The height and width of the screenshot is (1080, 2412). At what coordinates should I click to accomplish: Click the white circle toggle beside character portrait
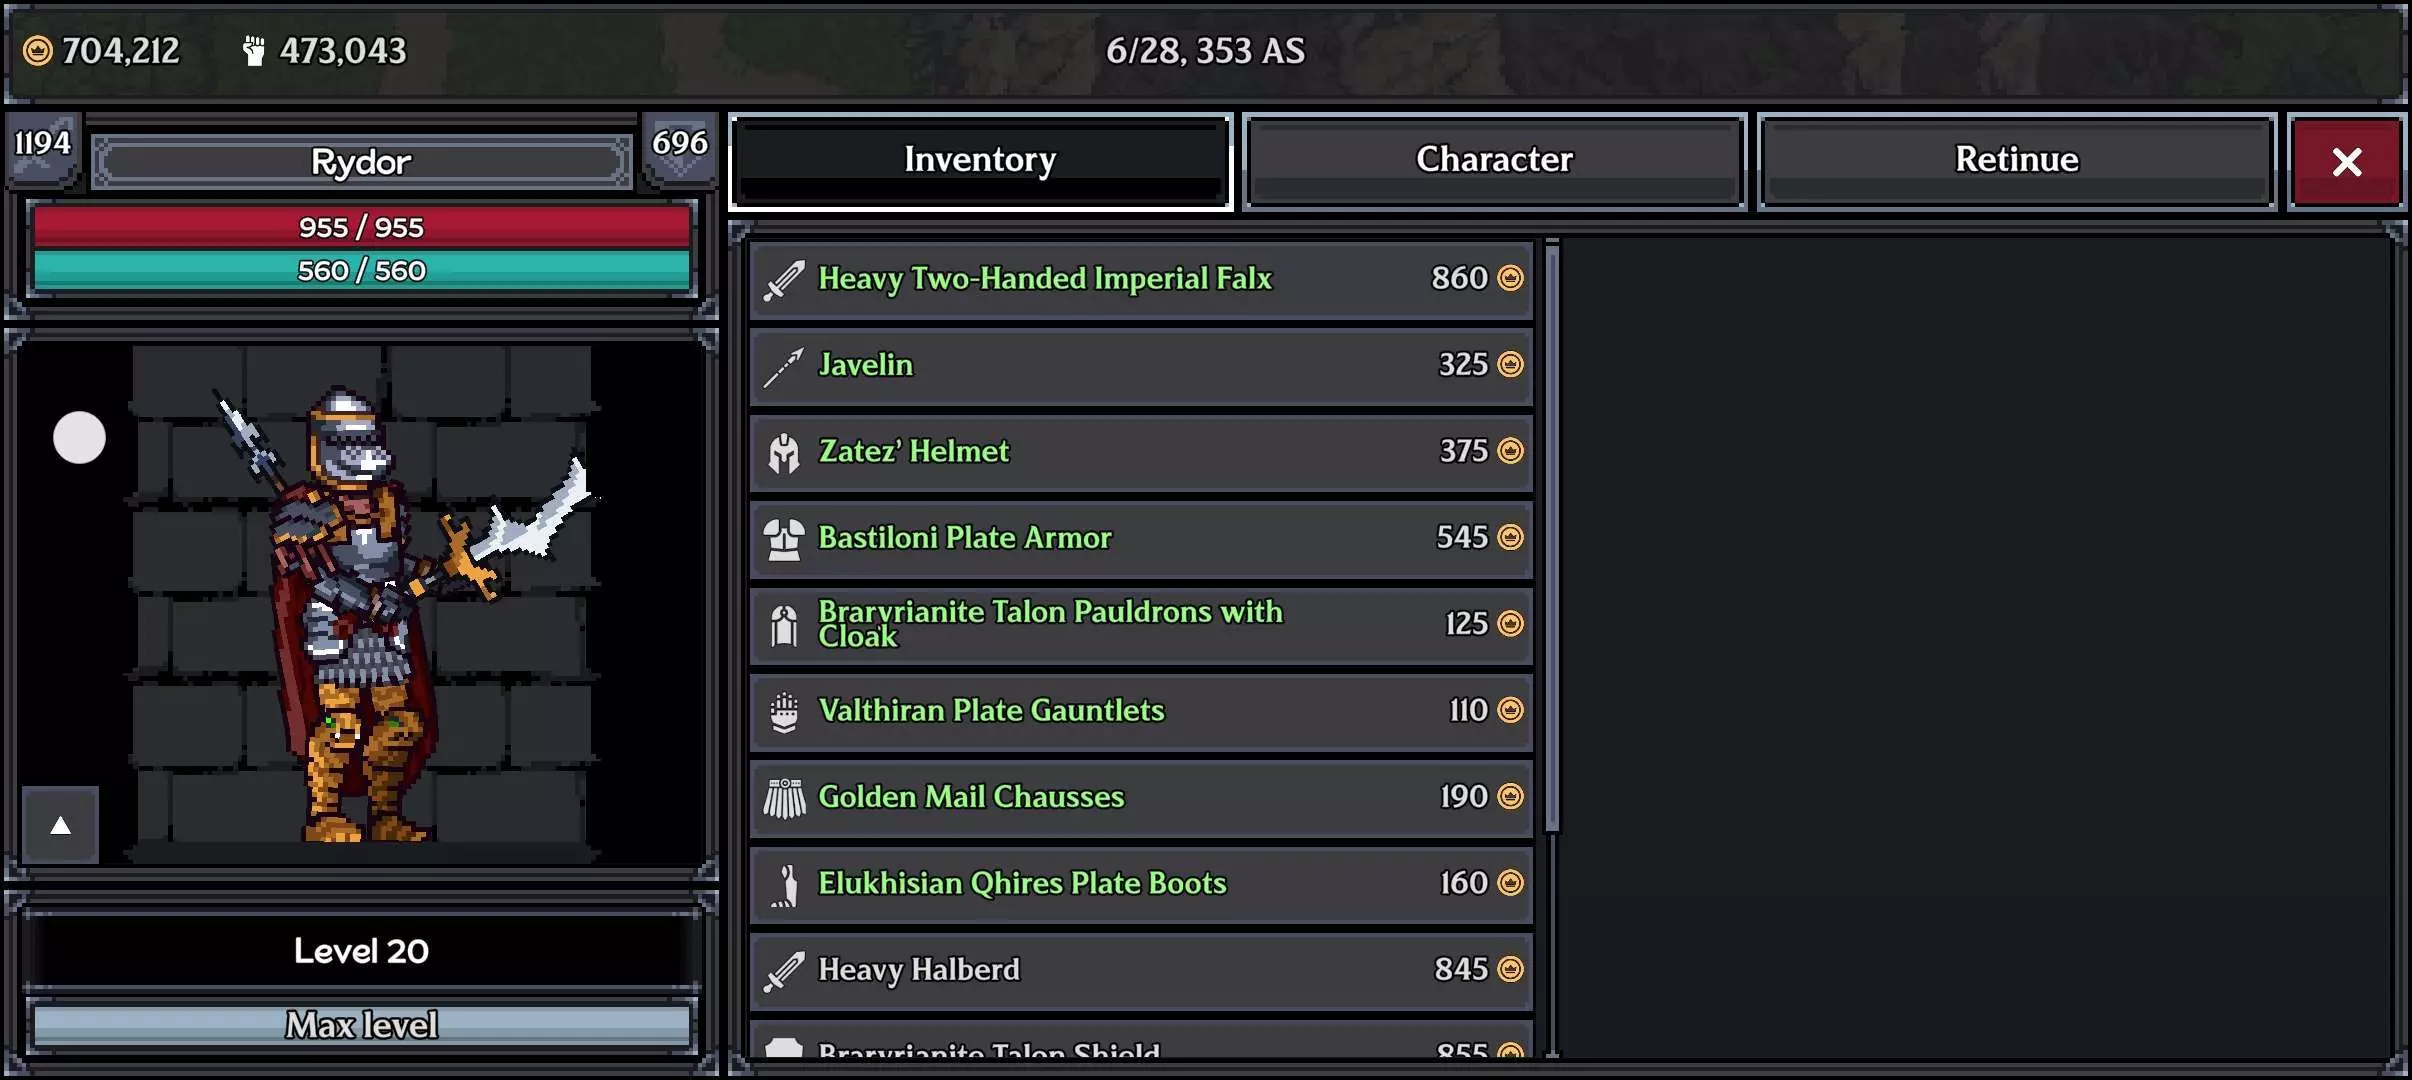79,437
